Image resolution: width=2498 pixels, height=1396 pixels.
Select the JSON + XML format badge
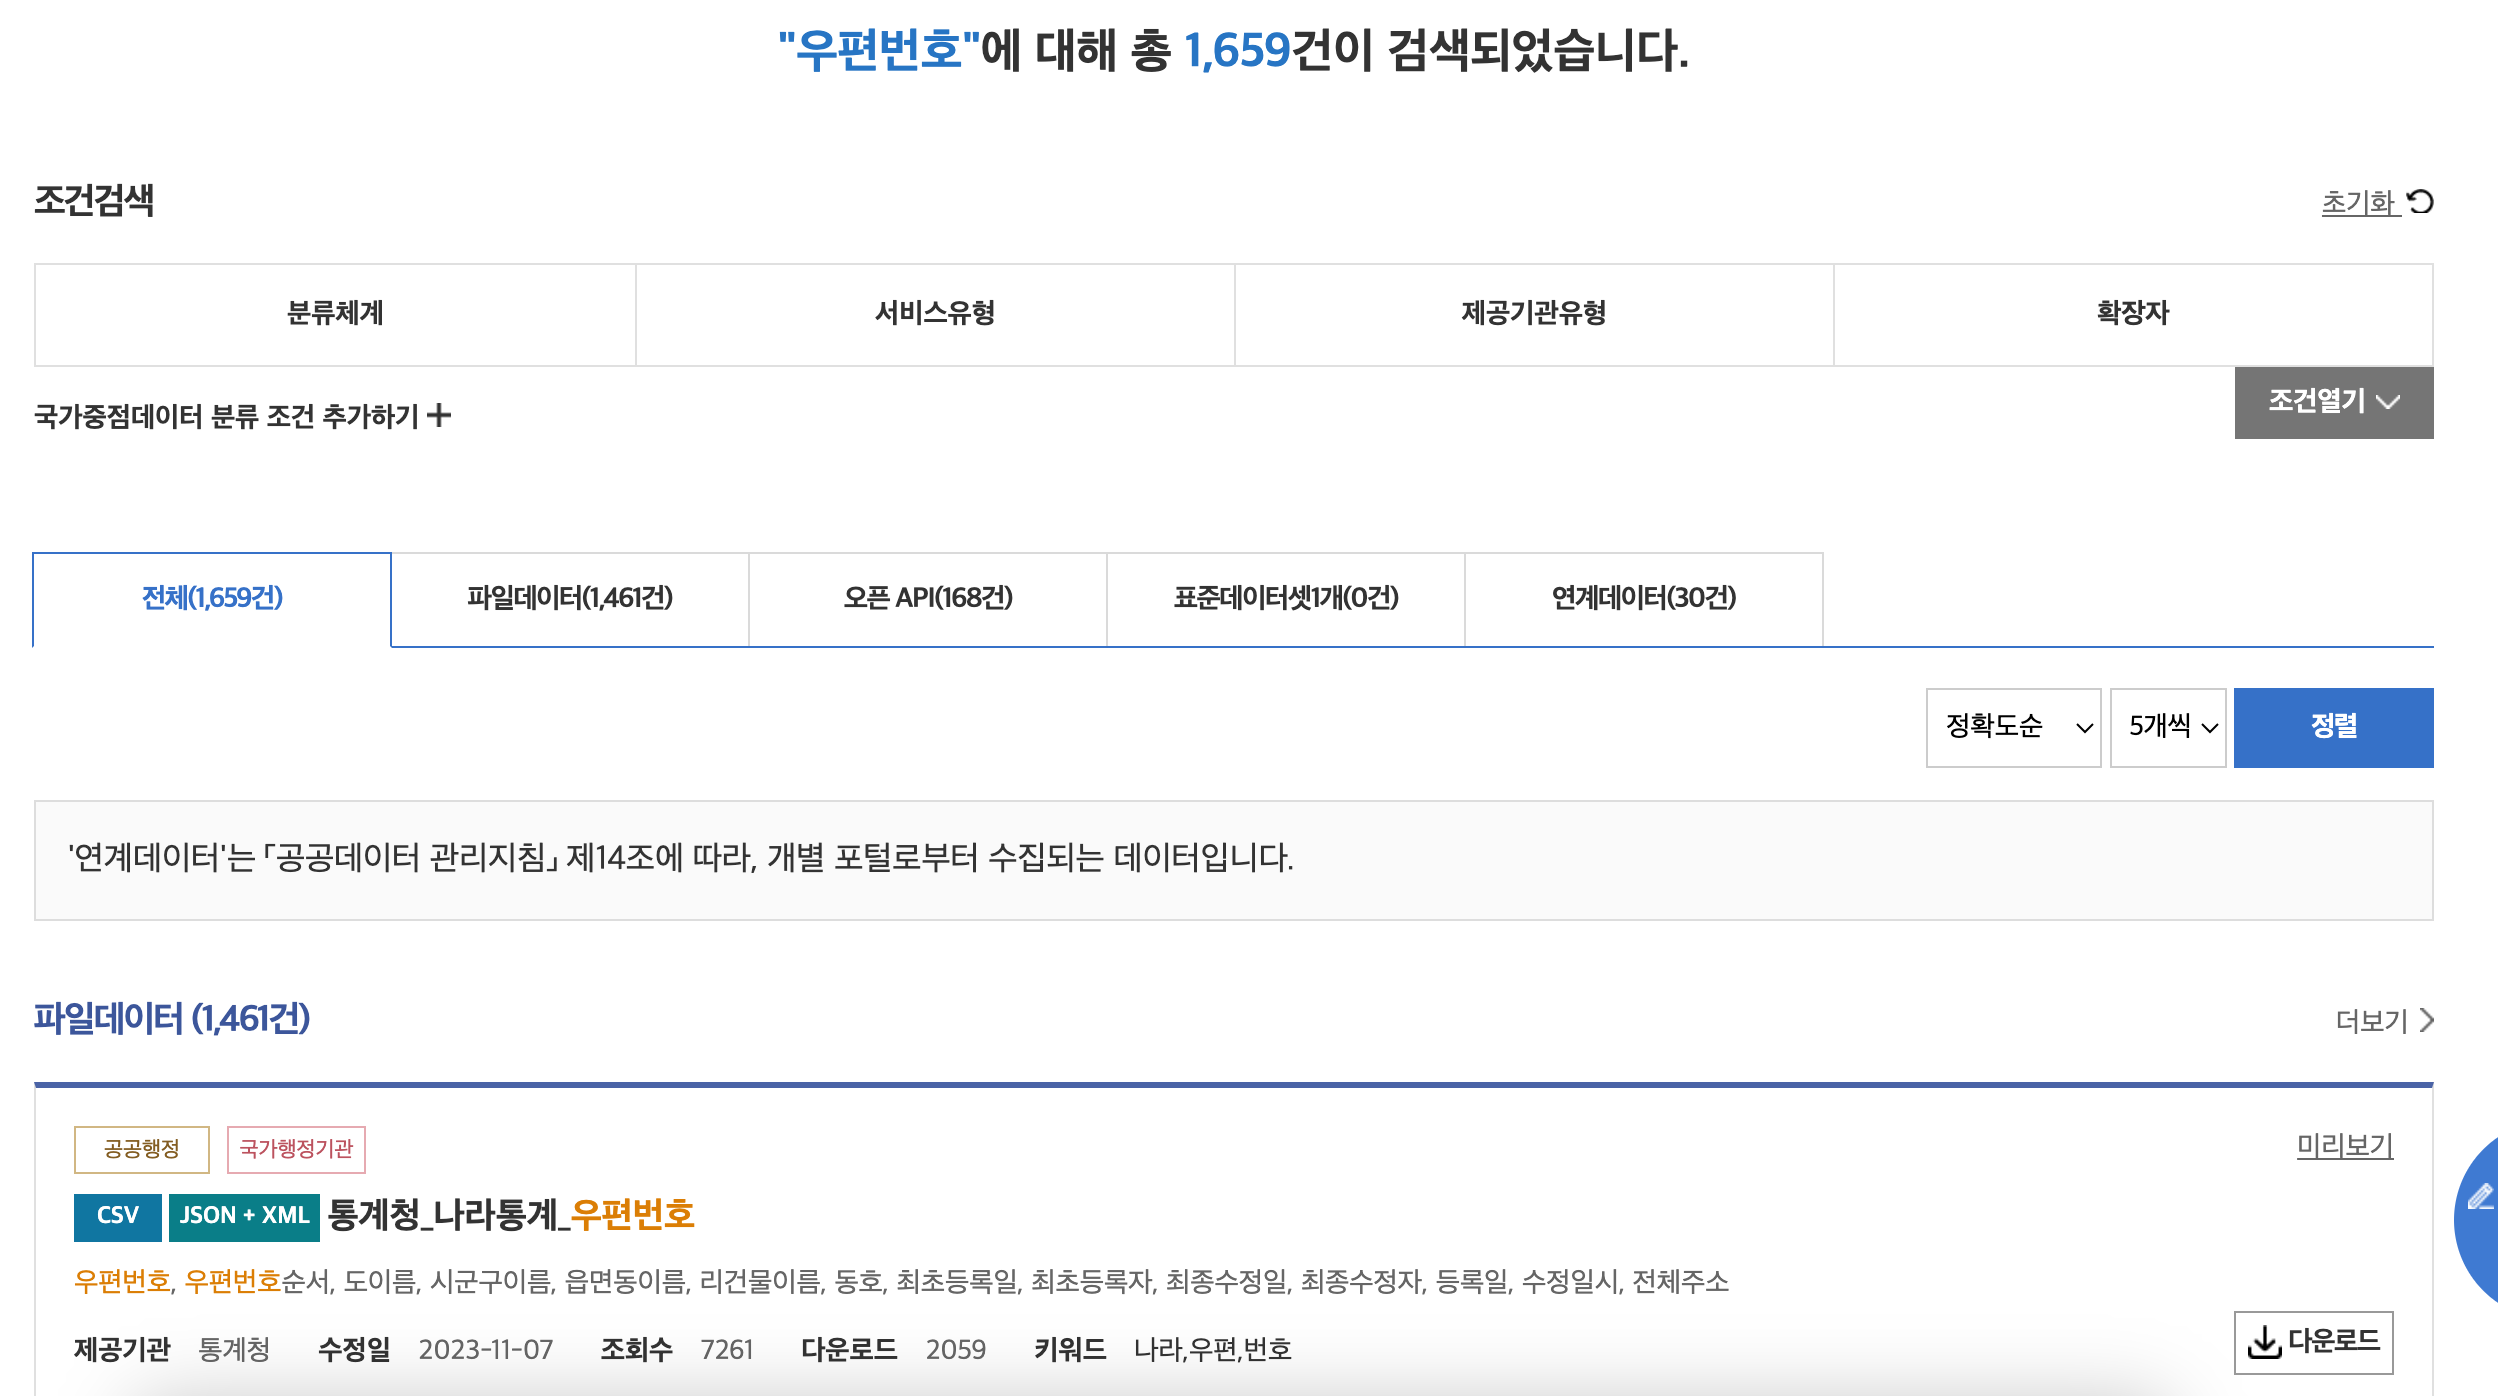click(244, 1216)
